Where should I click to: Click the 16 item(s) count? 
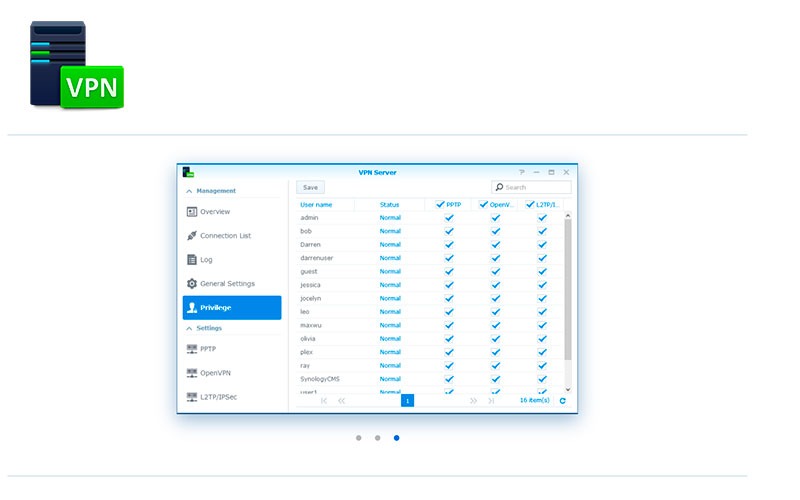point(534,401)
